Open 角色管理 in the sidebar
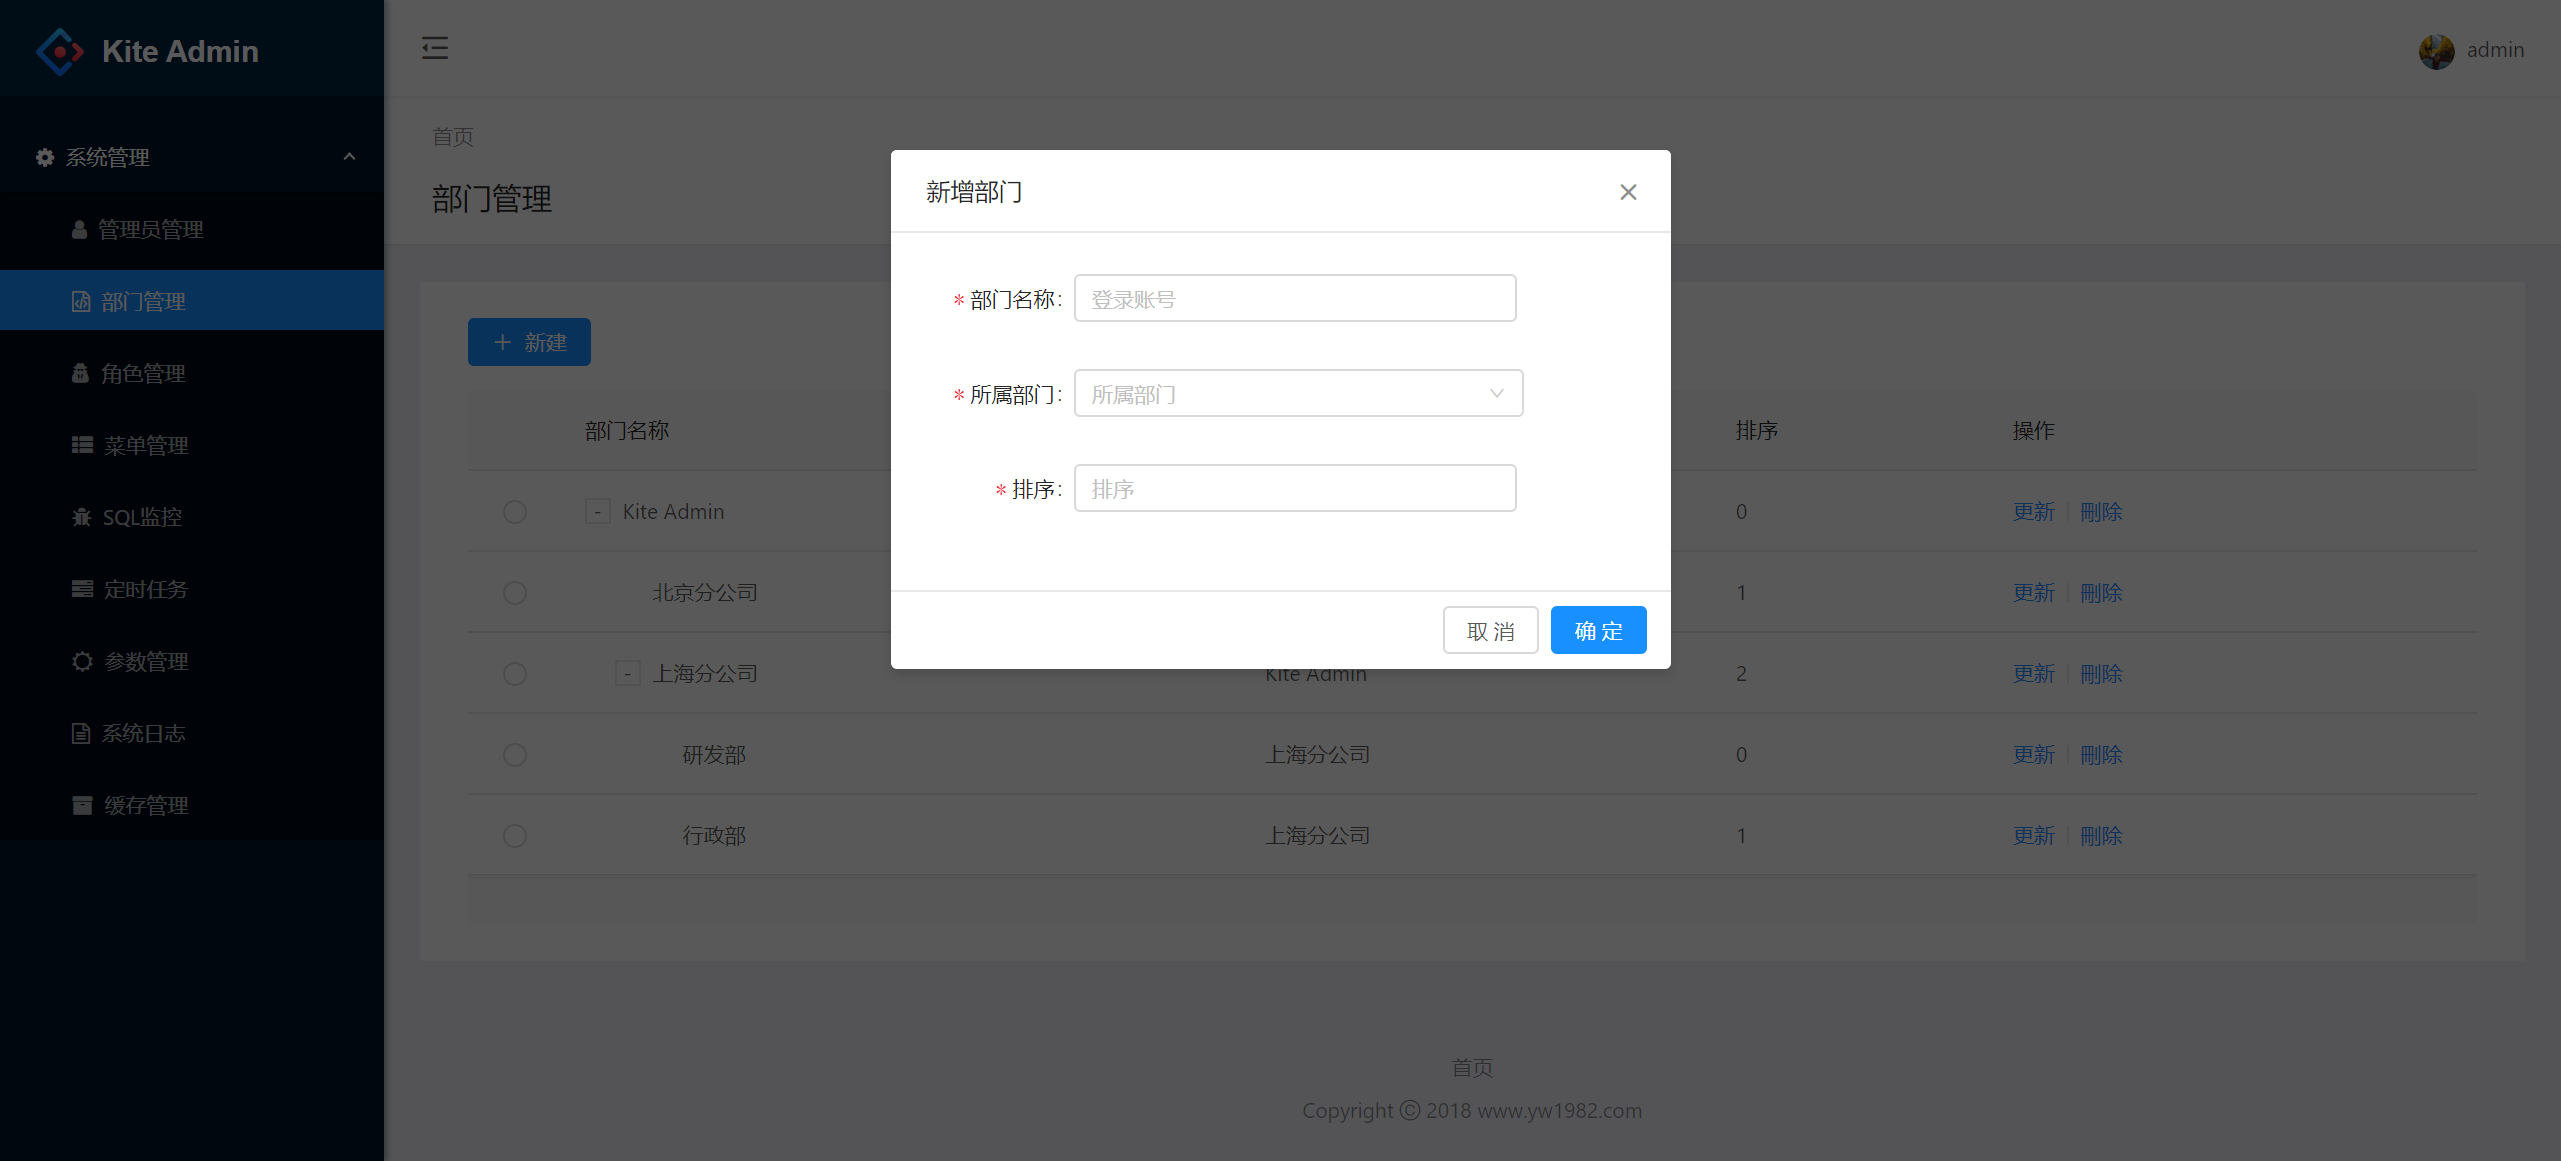The image size is (2561, 1161). 192,373
